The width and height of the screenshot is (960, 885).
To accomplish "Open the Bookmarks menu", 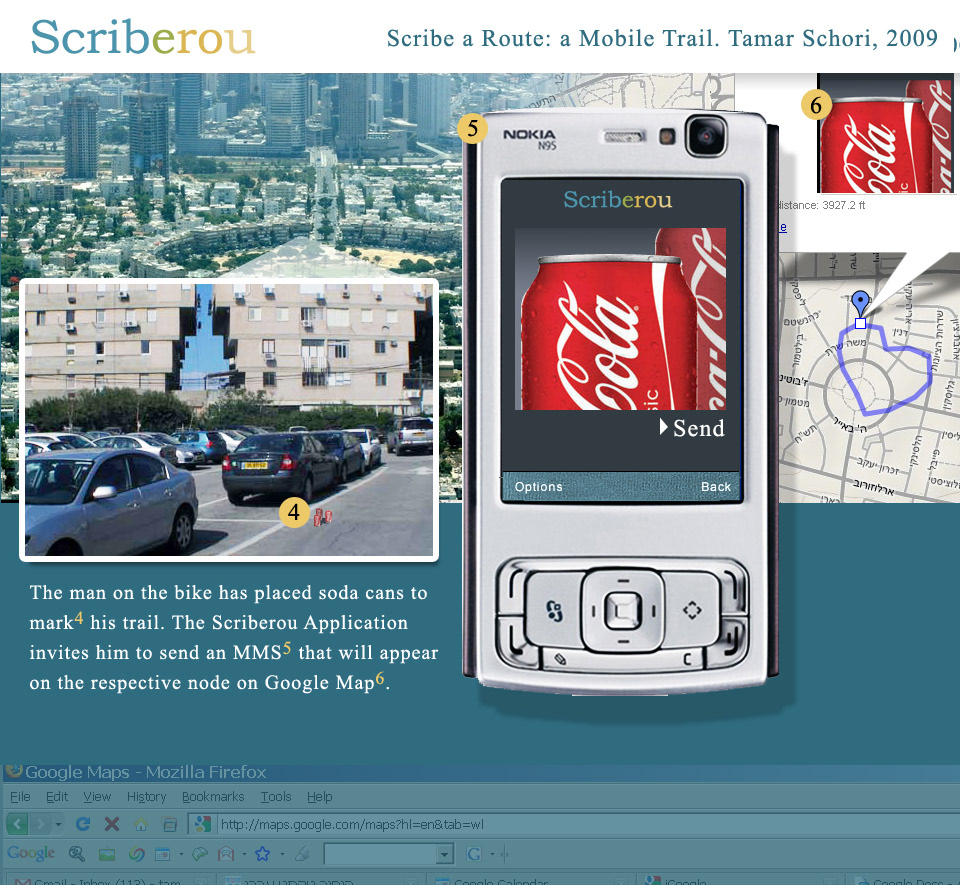I will tap(213, 796).
